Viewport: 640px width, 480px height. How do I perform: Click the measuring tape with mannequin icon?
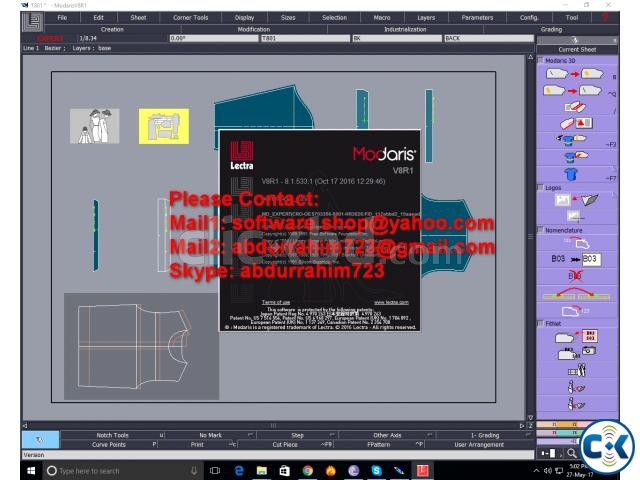pos(577,371)
